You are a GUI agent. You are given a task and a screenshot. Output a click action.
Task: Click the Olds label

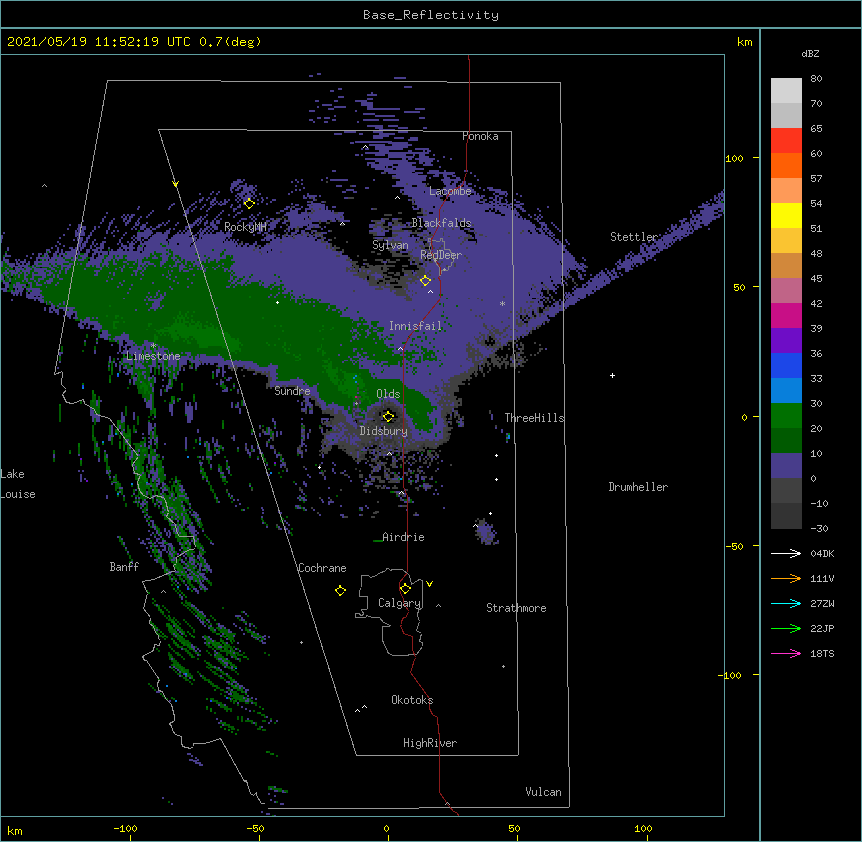pyautogui.click(x=388, y=394)
